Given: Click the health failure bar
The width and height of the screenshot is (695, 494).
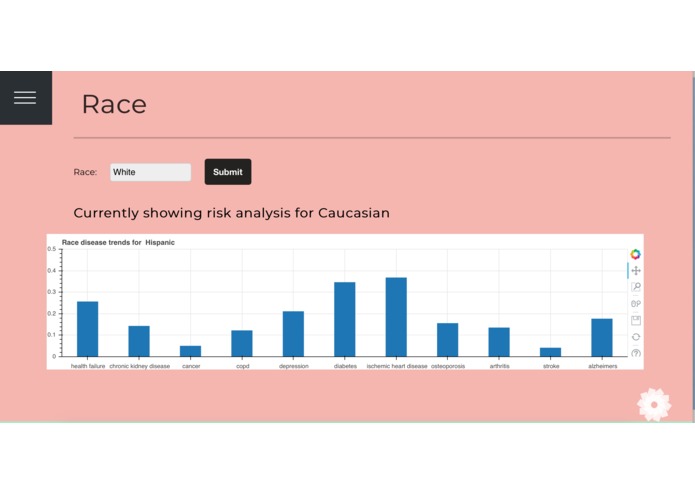Looking at the screenshot, I should pos(88,329).
